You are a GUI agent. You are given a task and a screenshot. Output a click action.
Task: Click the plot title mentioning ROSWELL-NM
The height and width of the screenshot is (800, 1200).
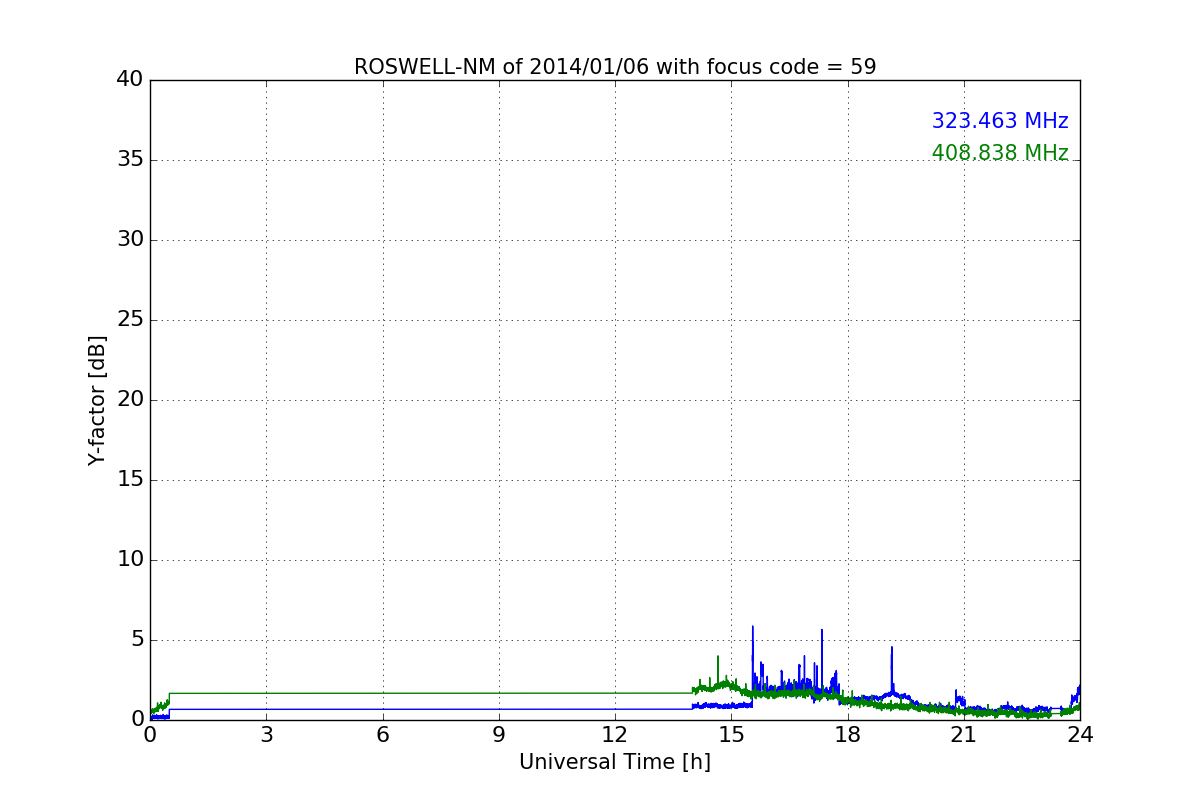point(615,67)
